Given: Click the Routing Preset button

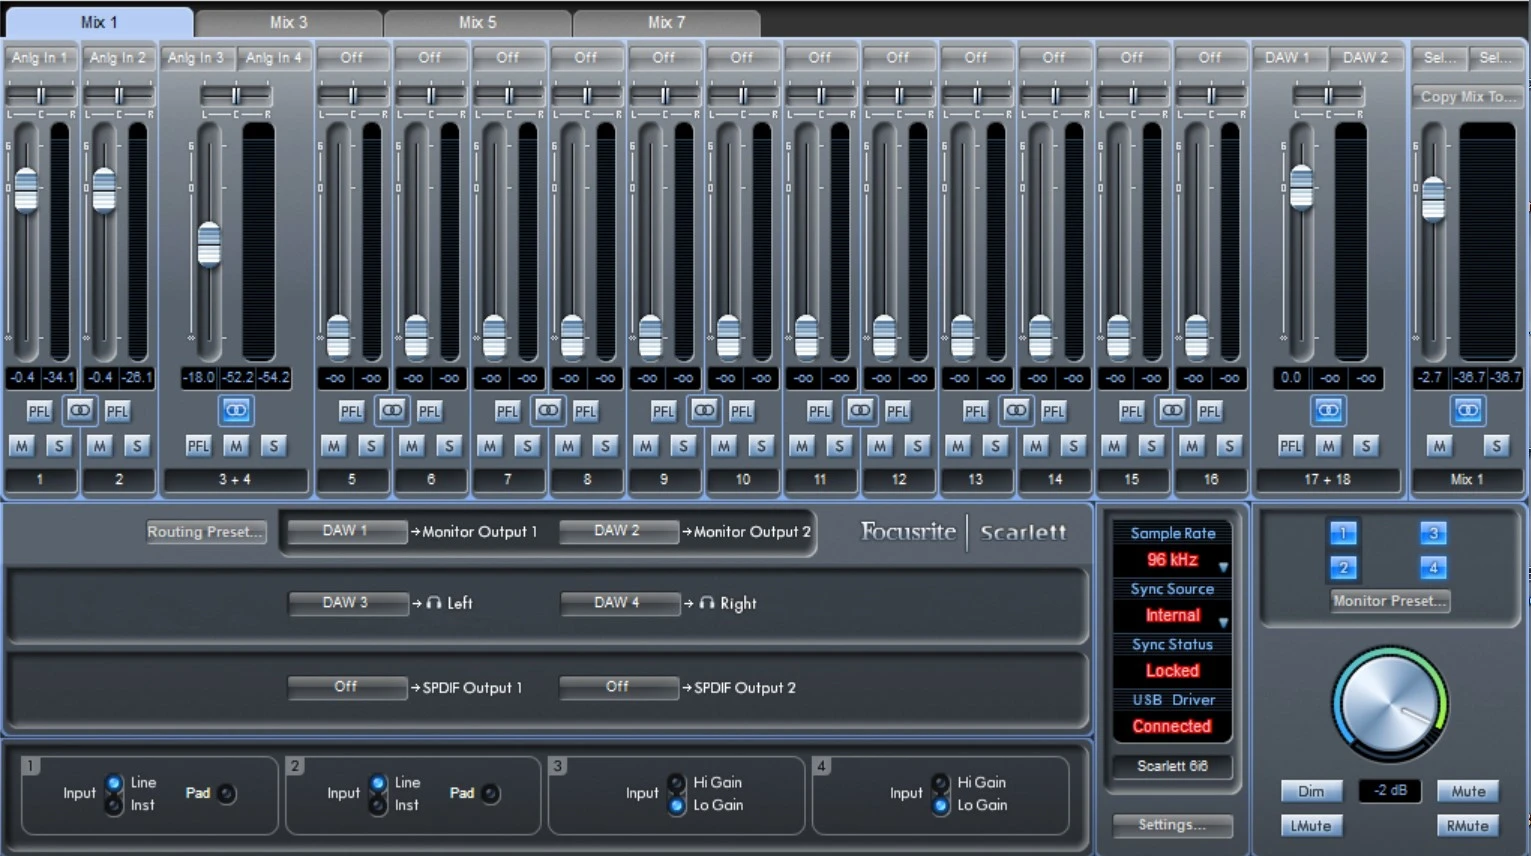Looking at the screenshot, I should (205, 532).
